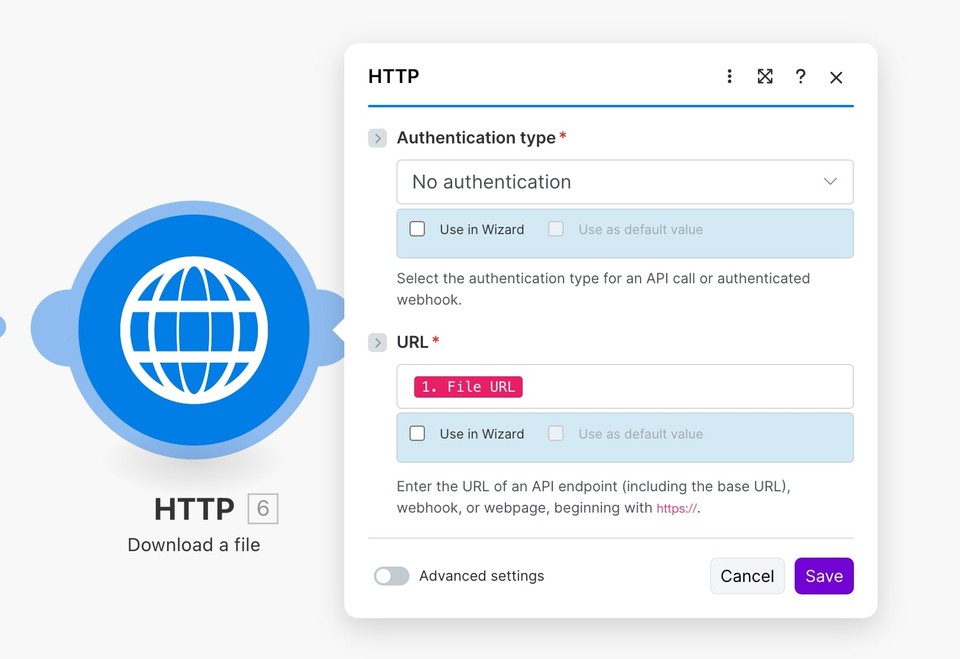Cancel the HTTP module changes
960x659 pixels.
pyautogui.click(x=746, y=576)
